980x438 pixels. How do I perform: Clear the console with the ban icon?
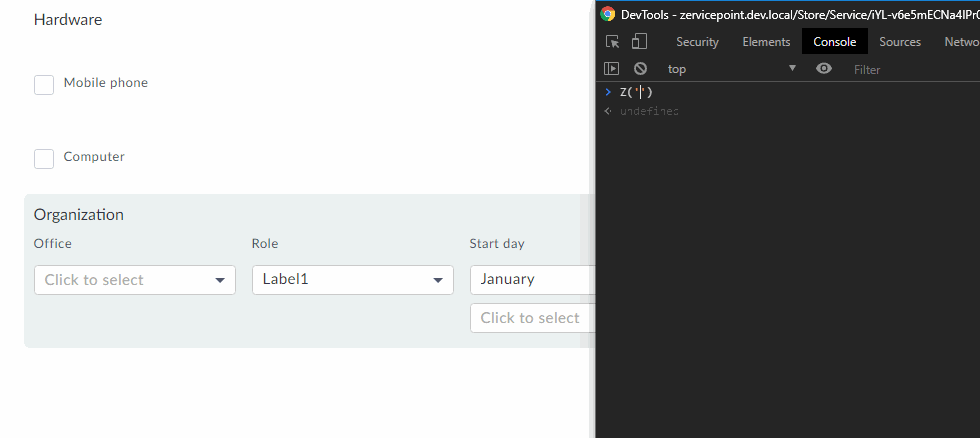640,69
